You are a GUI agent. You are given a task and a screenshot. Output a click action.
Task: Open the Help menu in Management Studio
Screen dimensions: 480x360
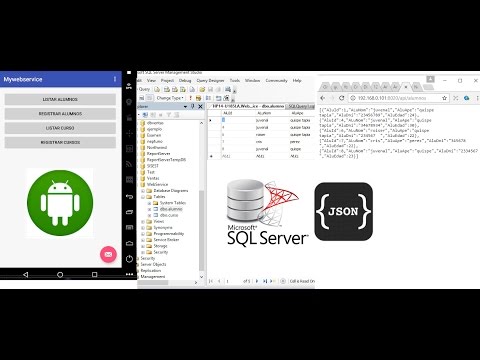[x=297, y=80]
